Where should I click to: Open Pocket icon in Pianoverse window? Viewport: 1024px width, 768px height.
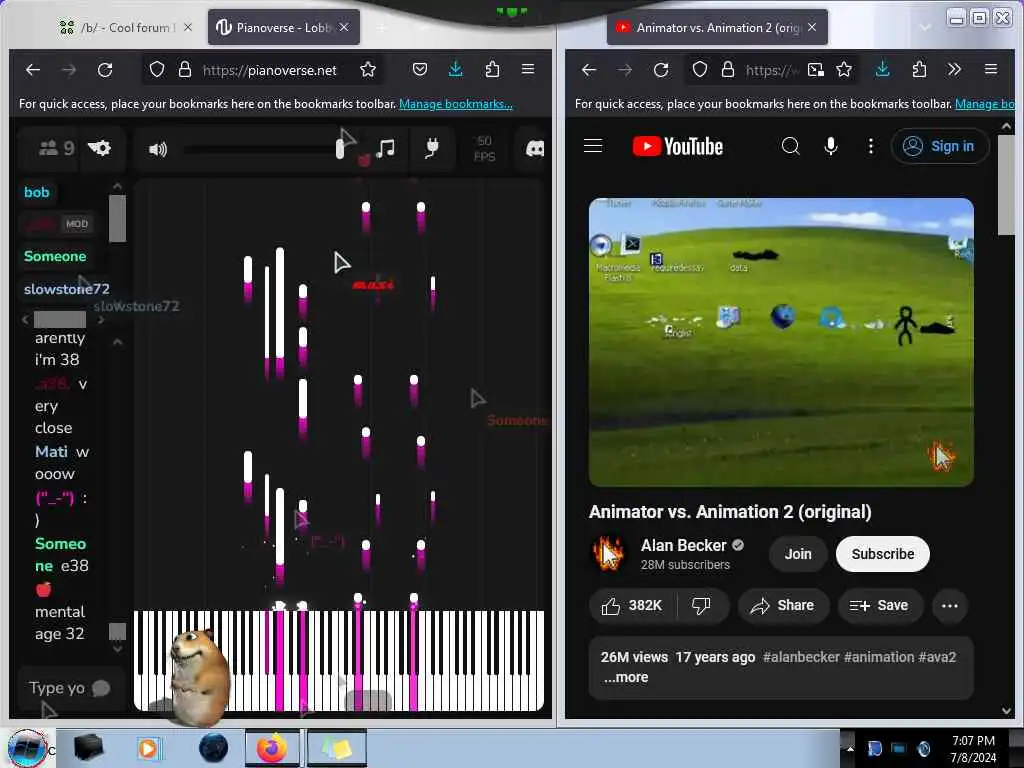pos(420,69)
